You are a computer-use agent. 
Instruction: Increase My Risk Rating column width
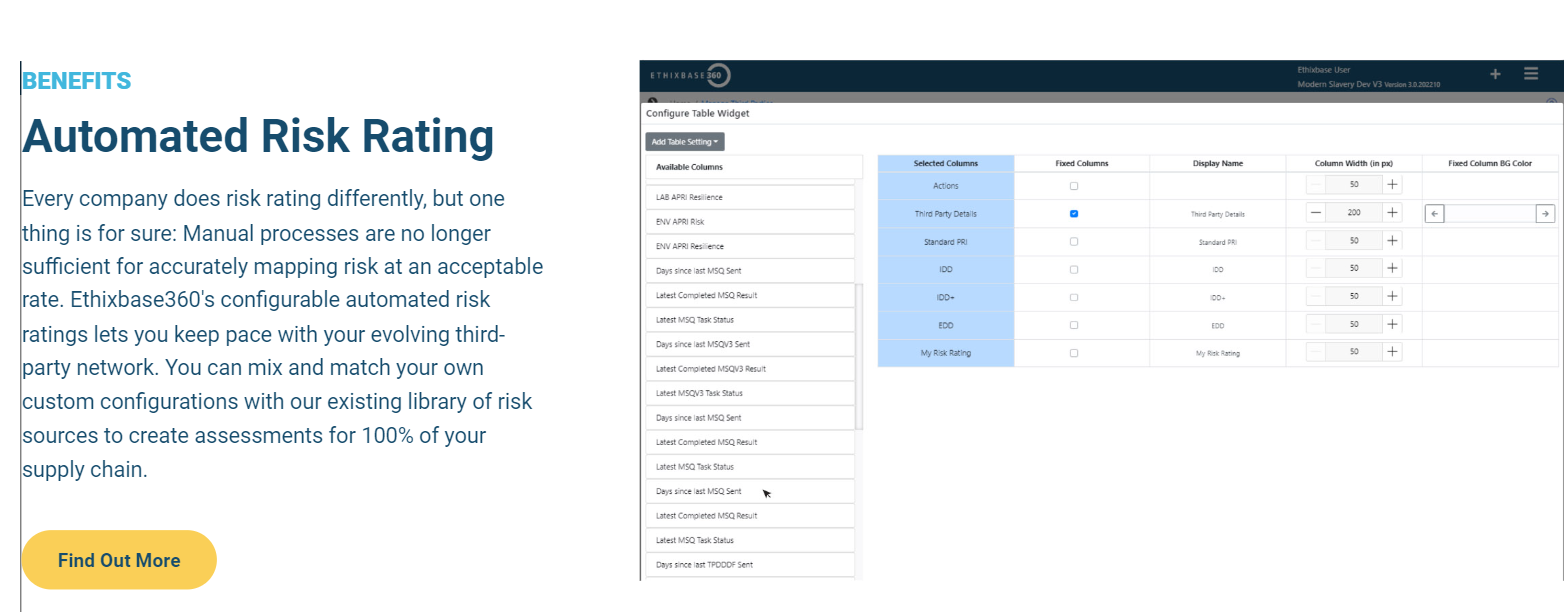[1392, 352]
